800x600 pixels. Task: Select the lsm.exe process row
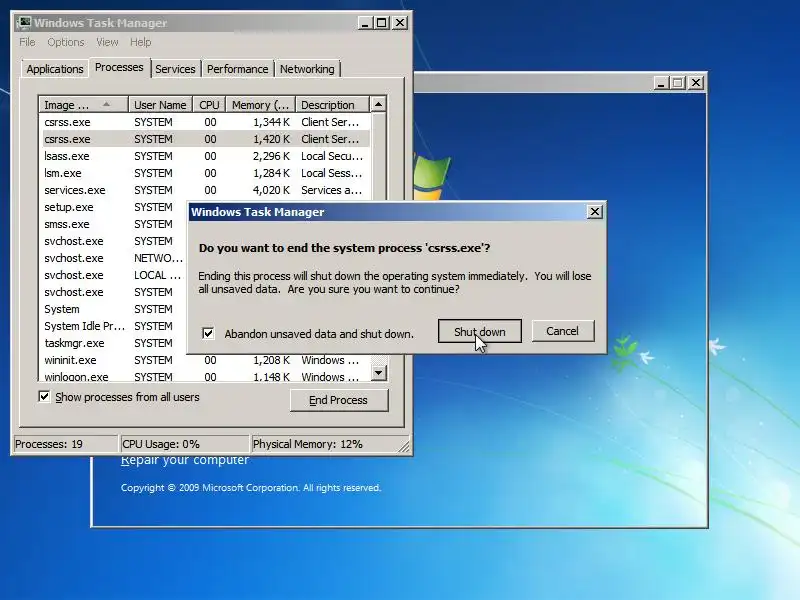(x=204, y=173)
